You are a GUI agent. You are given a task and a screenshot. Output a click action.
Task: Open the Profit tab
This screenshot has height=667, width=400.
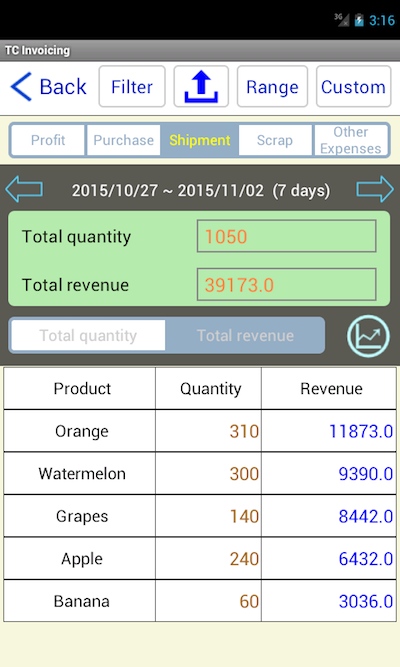pyautogui.click(x=48, y=140)
